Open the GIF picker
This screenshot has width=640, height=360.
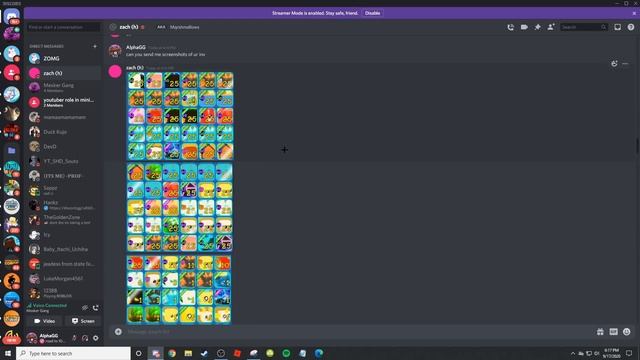pos(613,332)
